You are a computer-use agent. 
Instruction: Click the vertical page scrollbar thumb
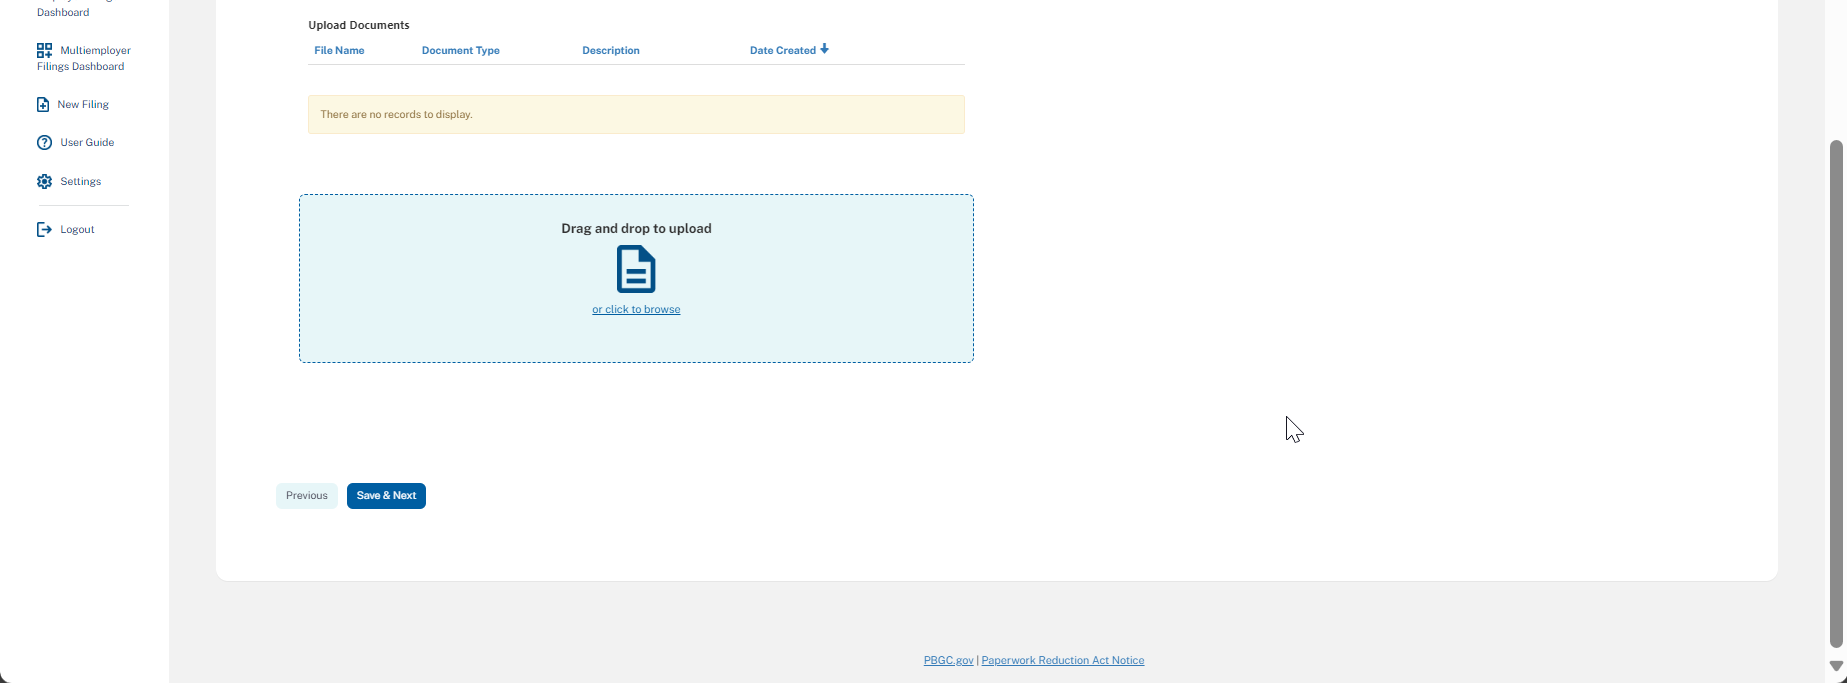1836,394
